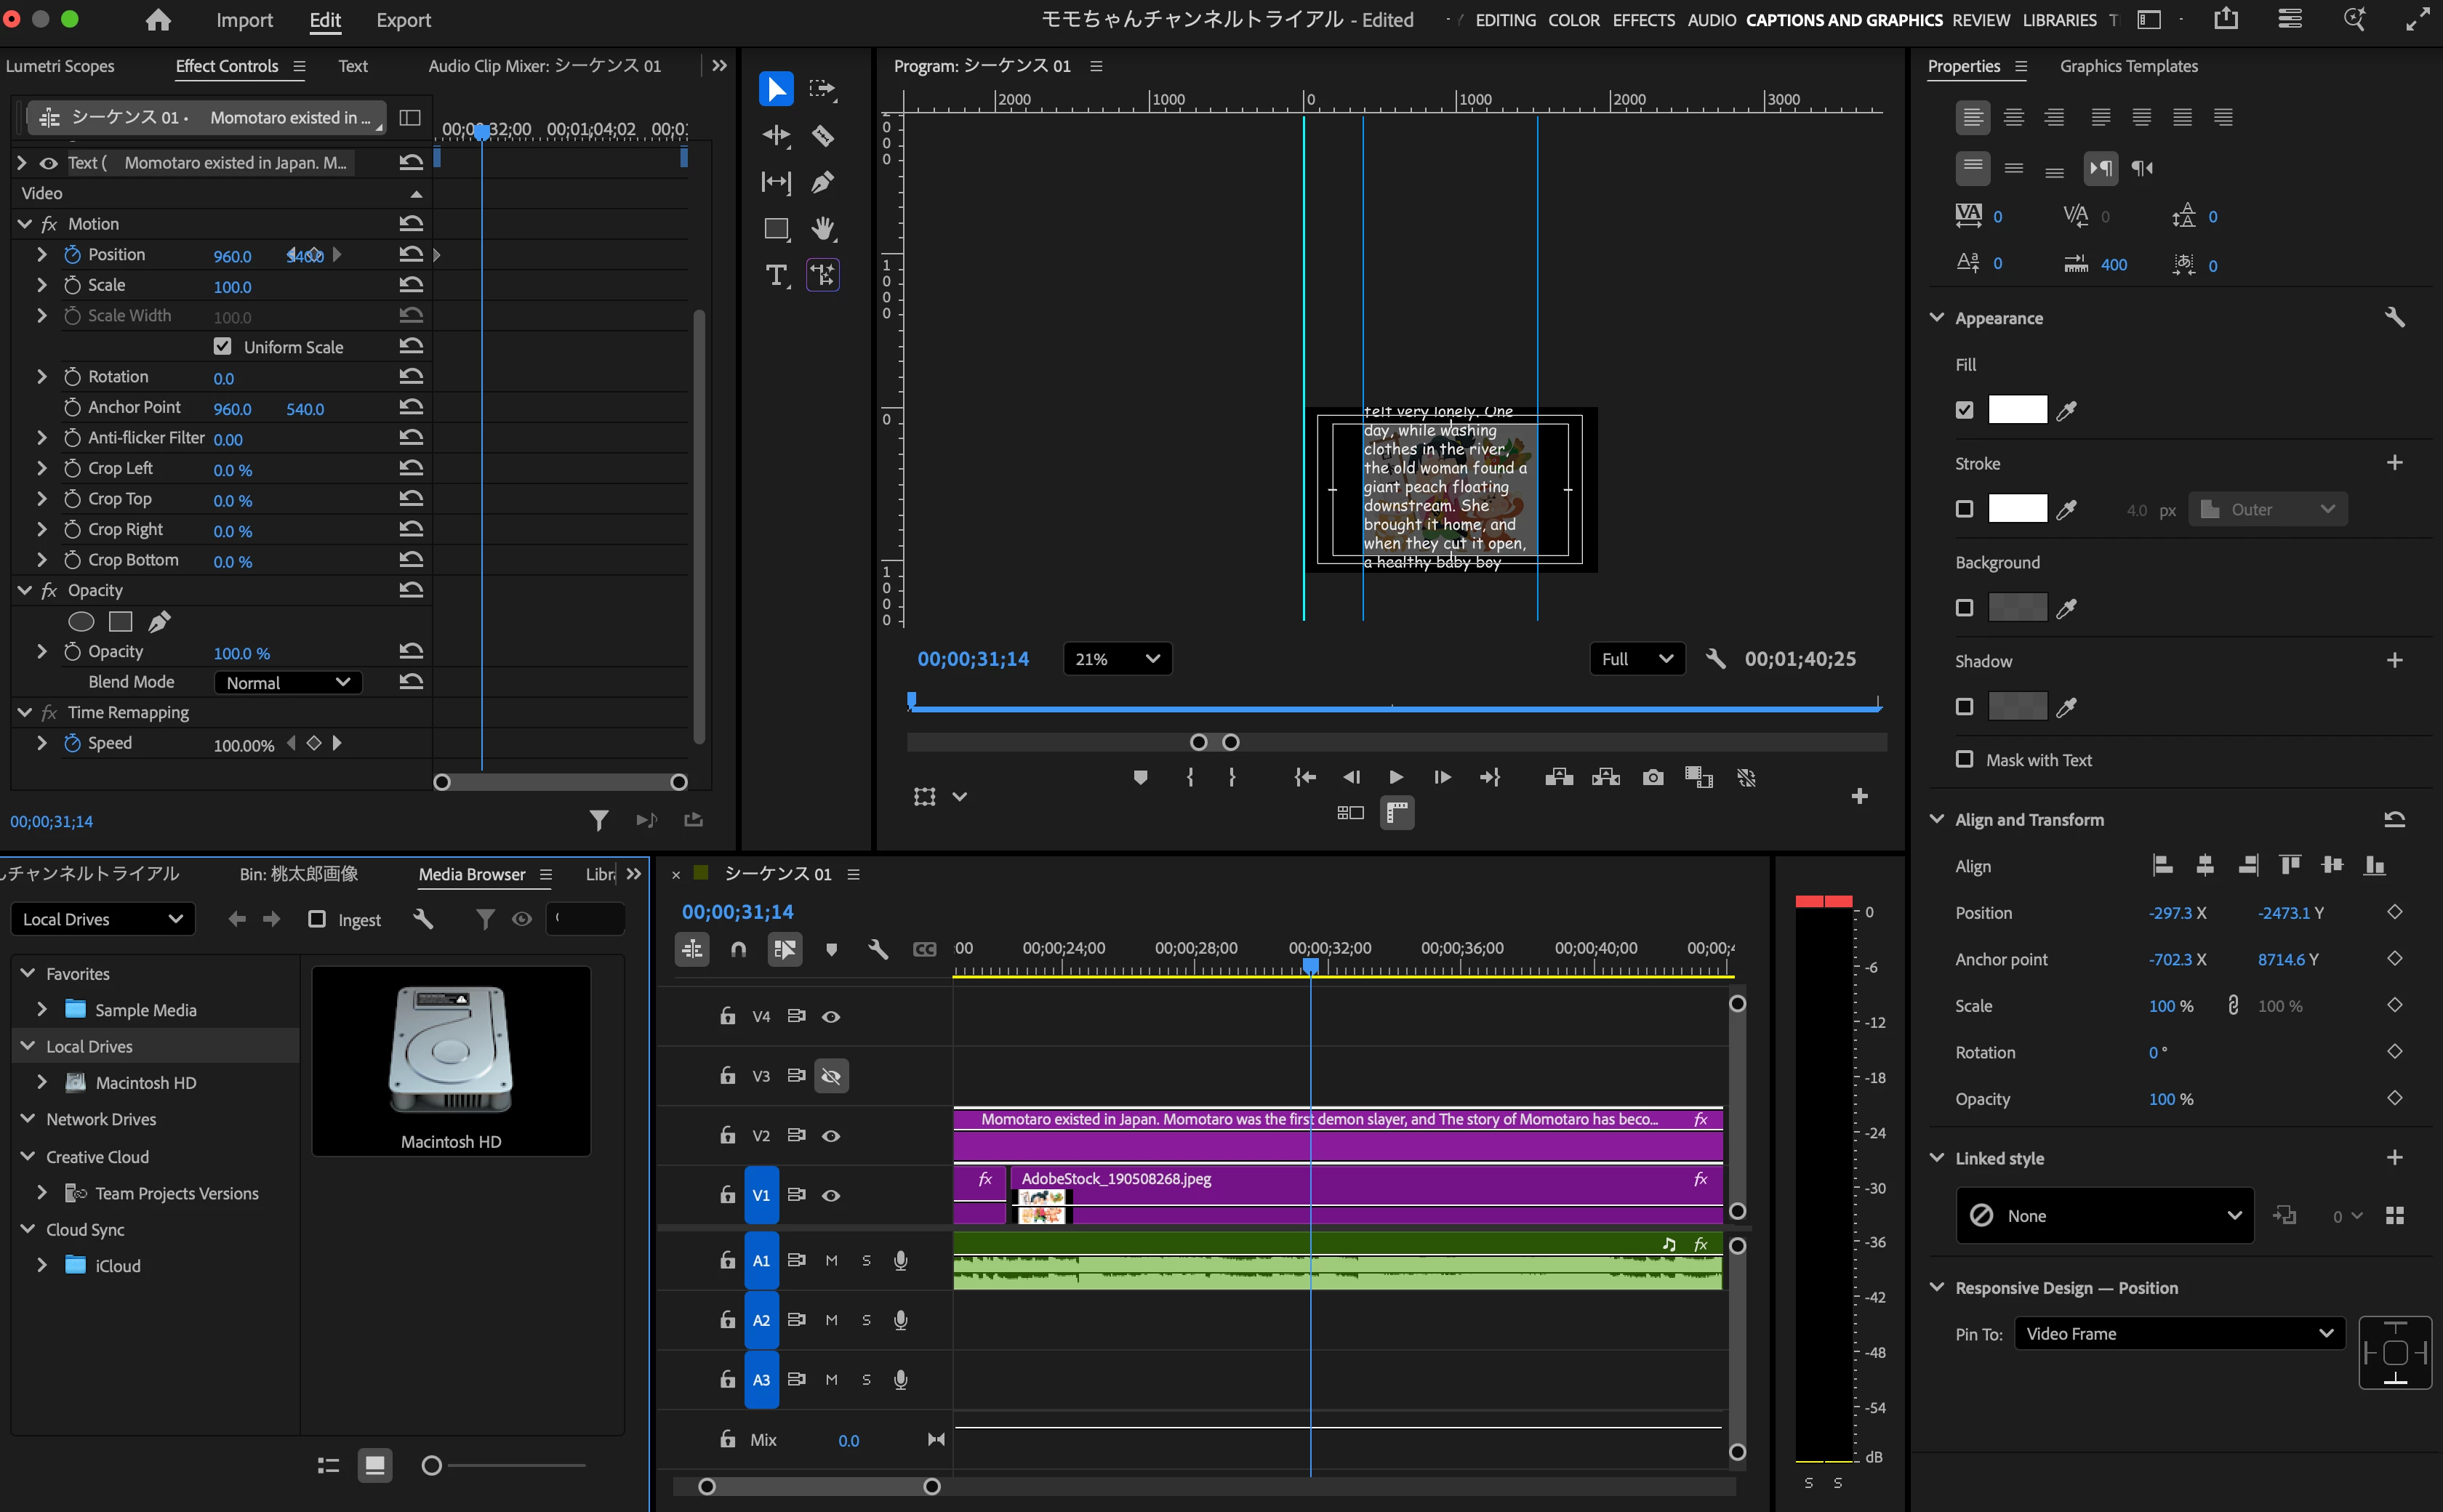Switch to the Graphics Templates tab

pos(2128,66)
